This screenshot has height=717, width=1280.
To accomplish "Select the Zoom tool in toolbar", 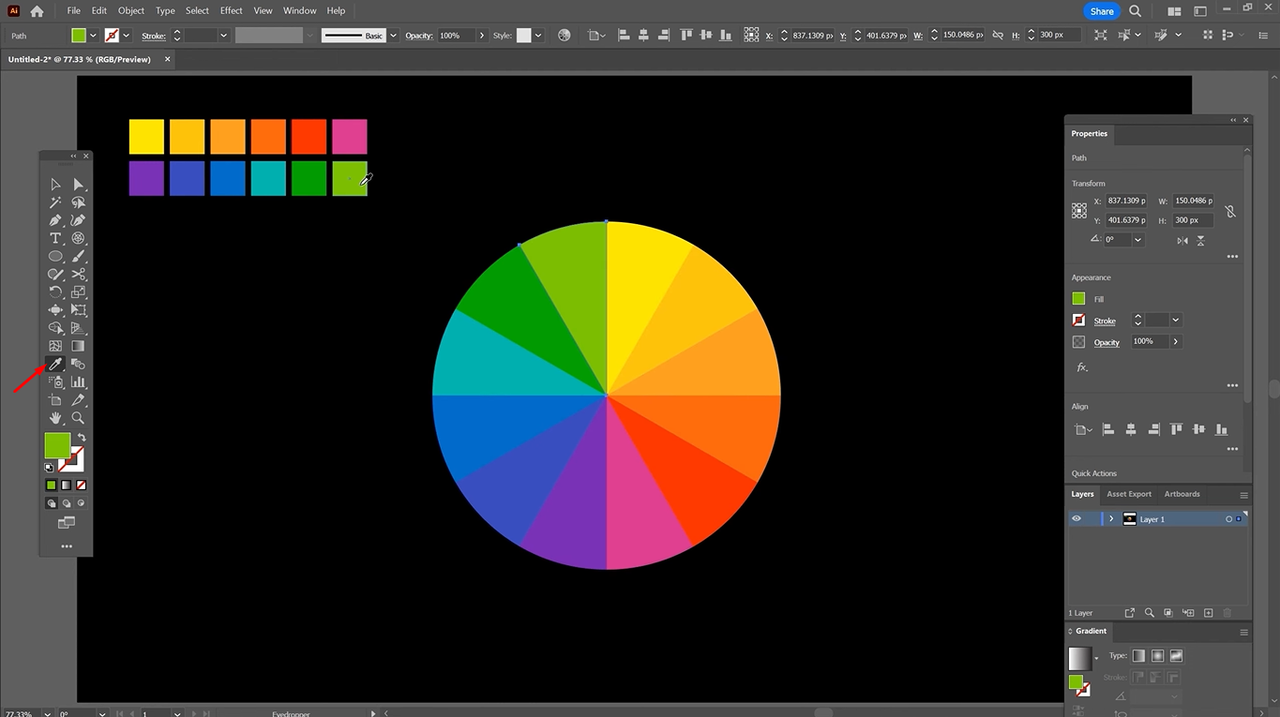I will click(x=78, y=418).
